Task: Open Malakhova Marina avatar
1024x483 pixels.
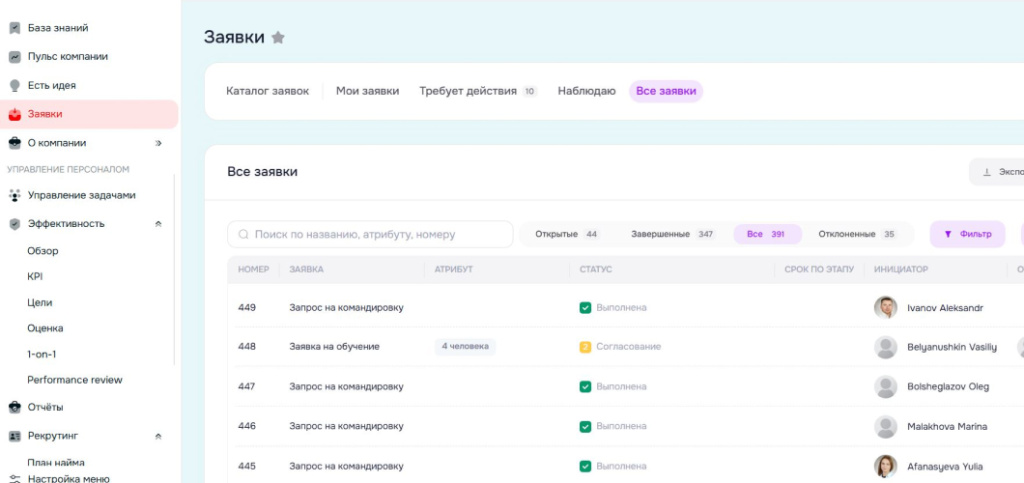Action: (886, 426)
